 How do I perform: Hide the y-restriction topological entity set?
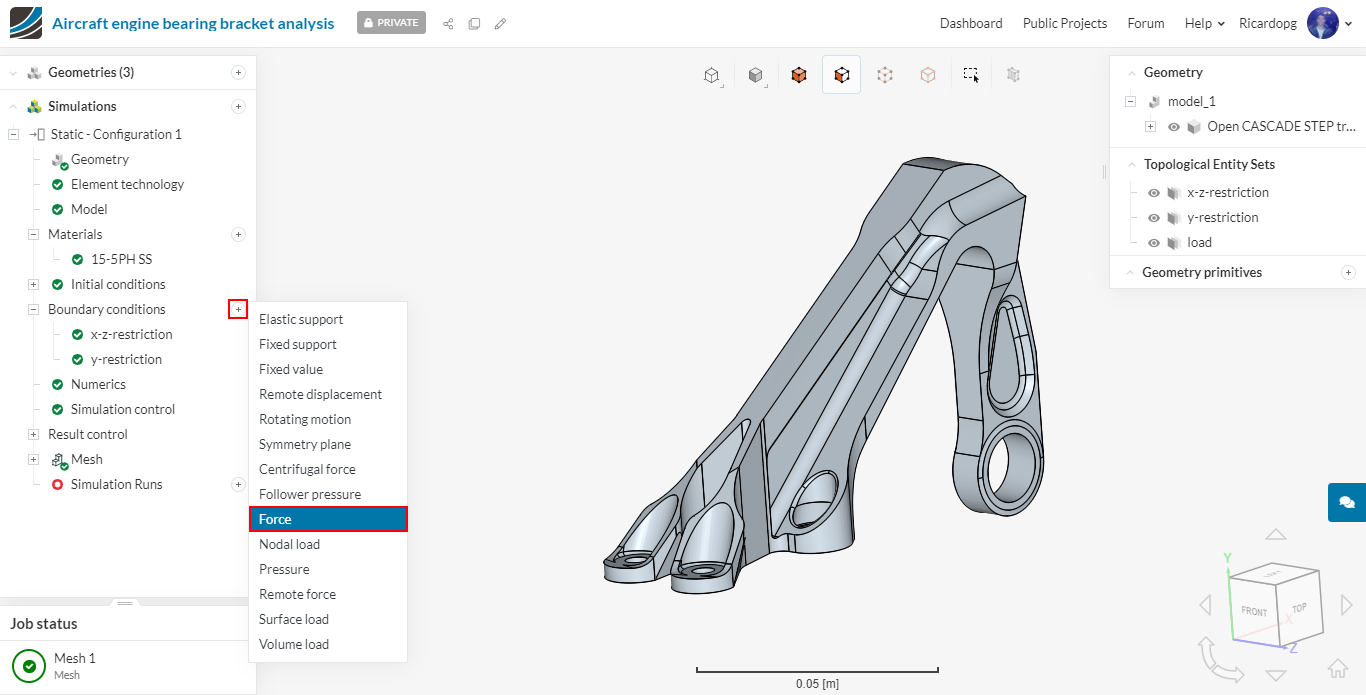pos(1153,218)
